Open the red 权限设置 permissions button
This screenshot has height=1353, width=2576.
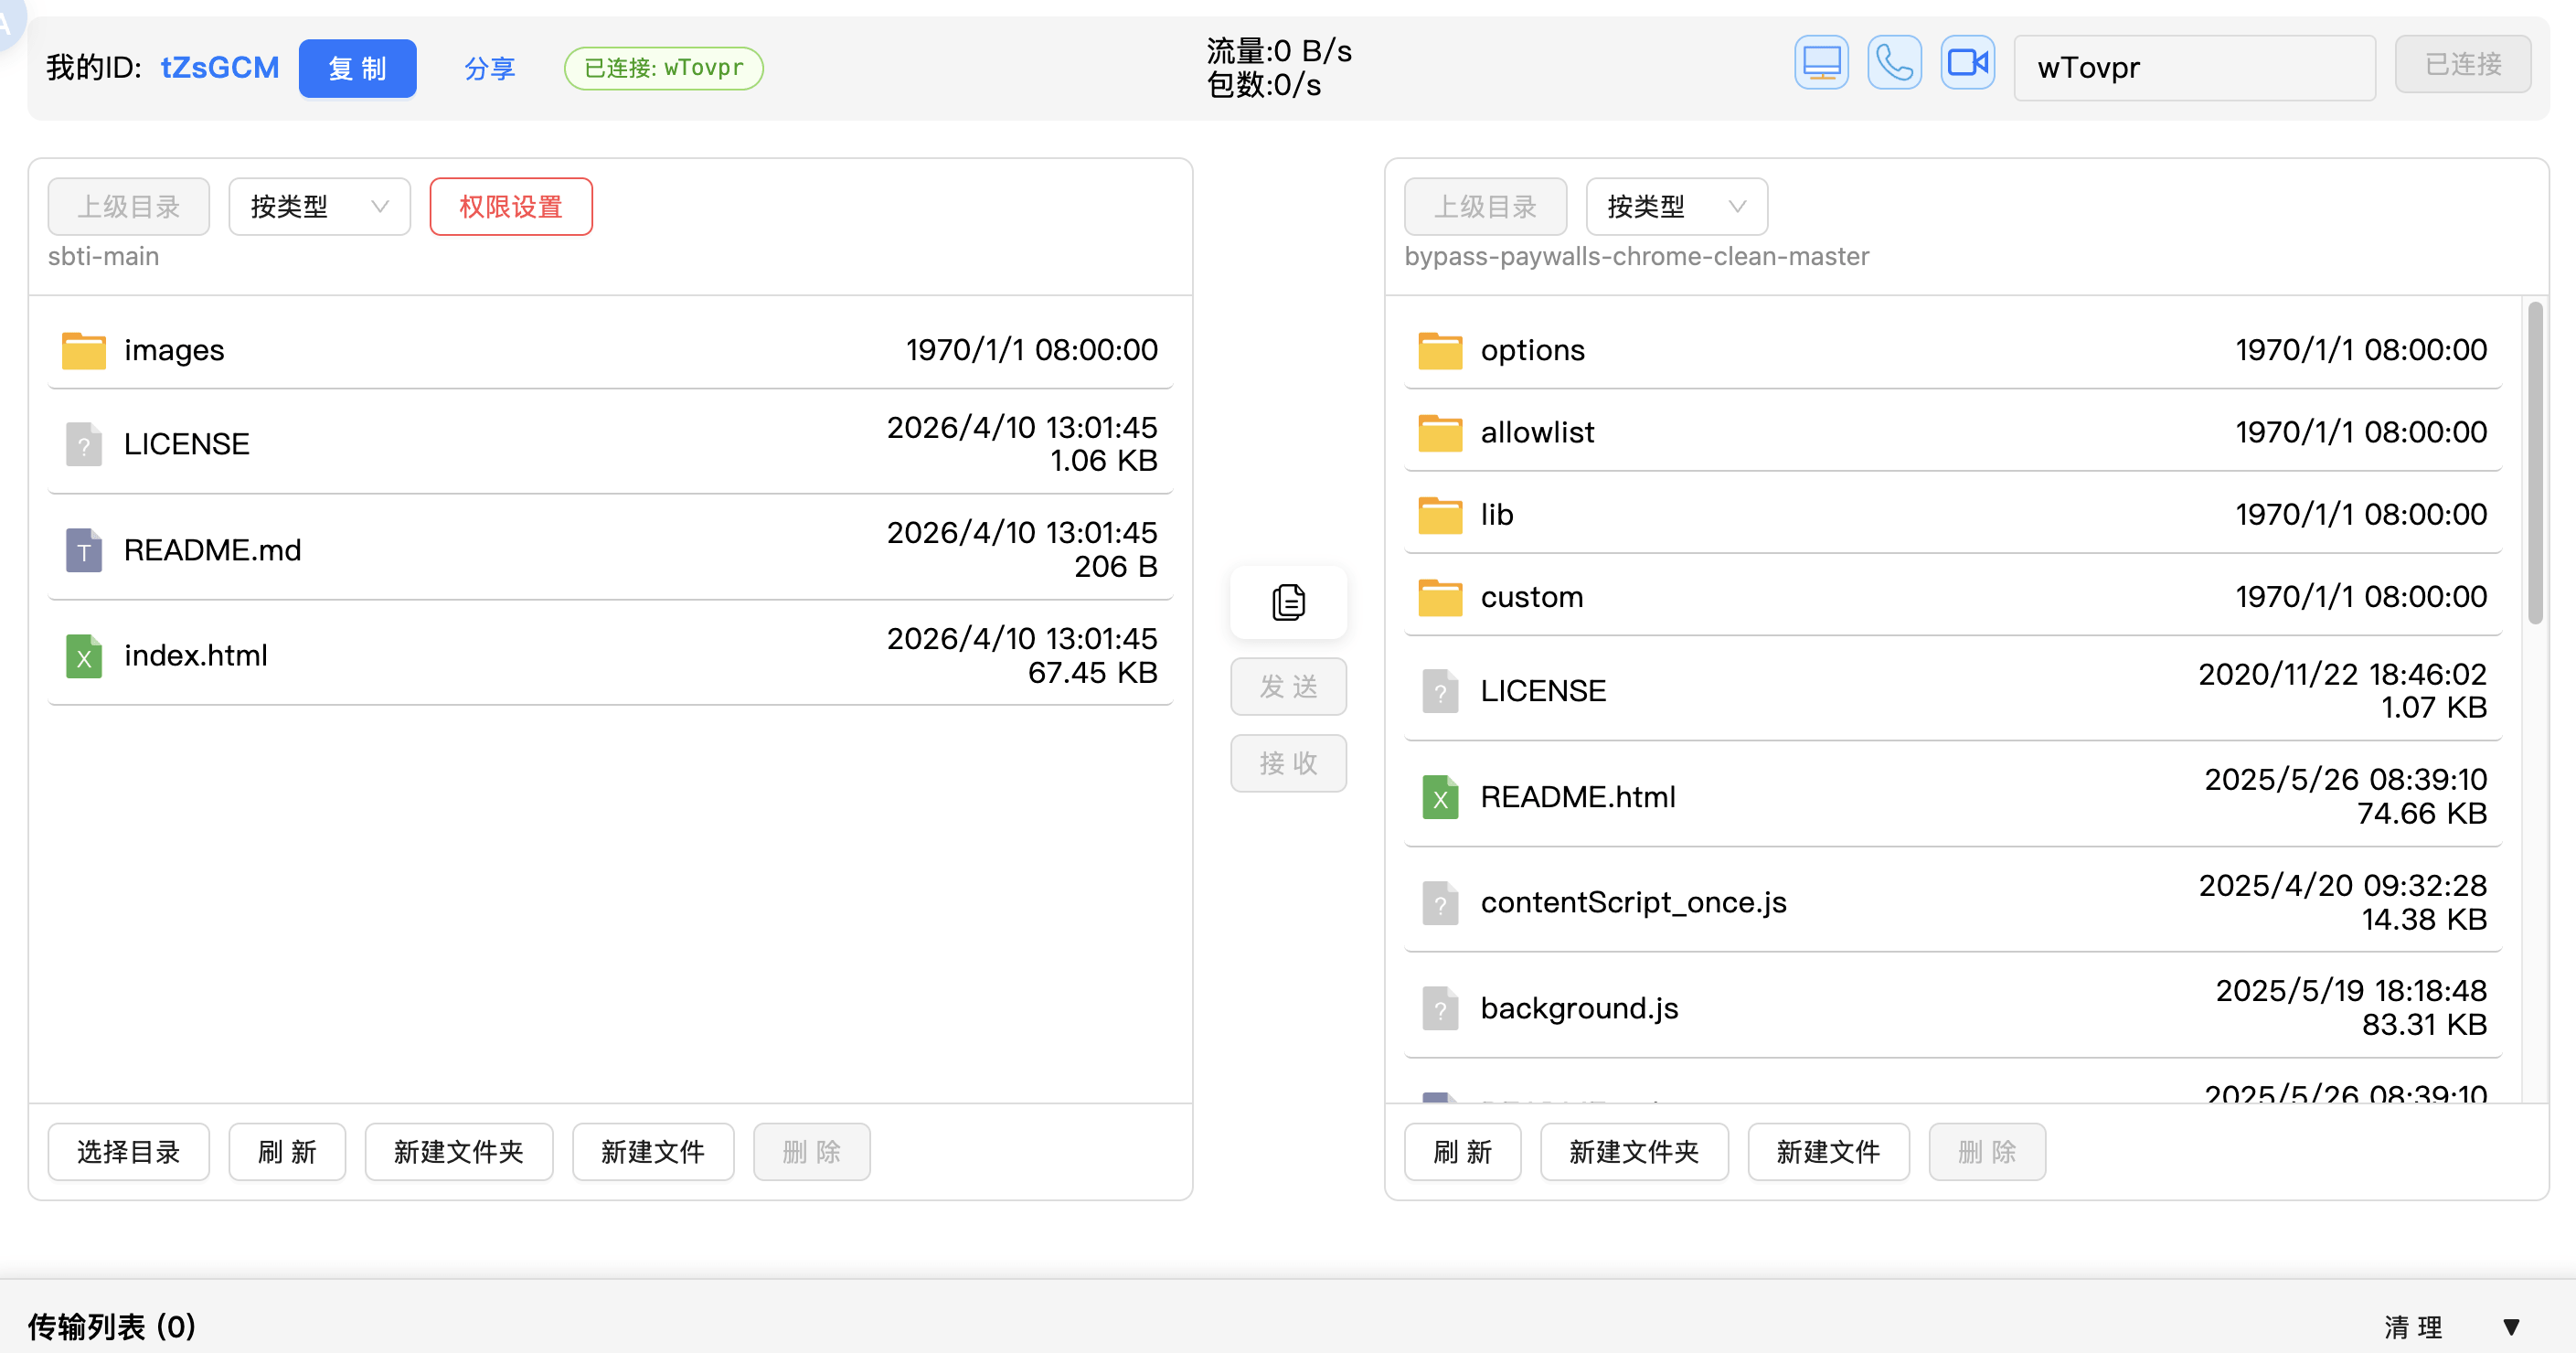coord(511,207)
